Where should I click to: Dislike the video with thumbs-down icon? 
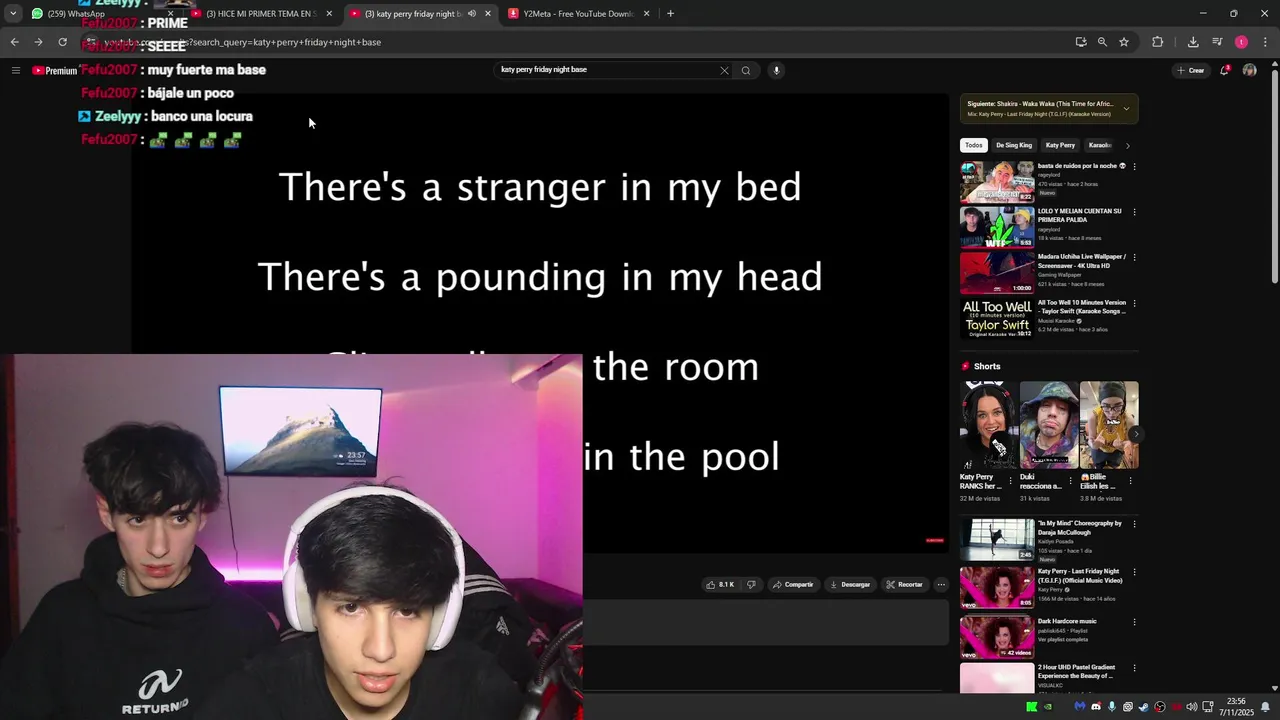pos(751,585)
